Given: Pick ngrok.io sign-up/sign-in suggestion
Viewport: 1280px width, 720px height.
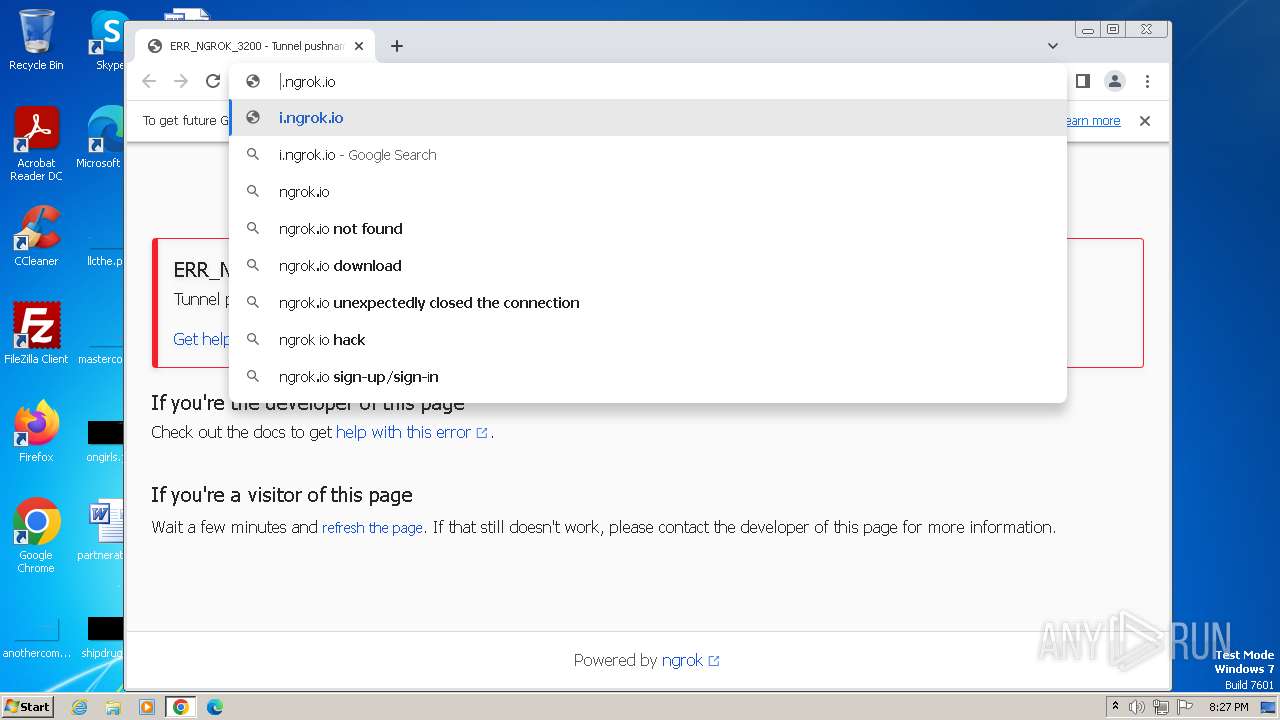Looking at the screenshot, I should (648, 377).
